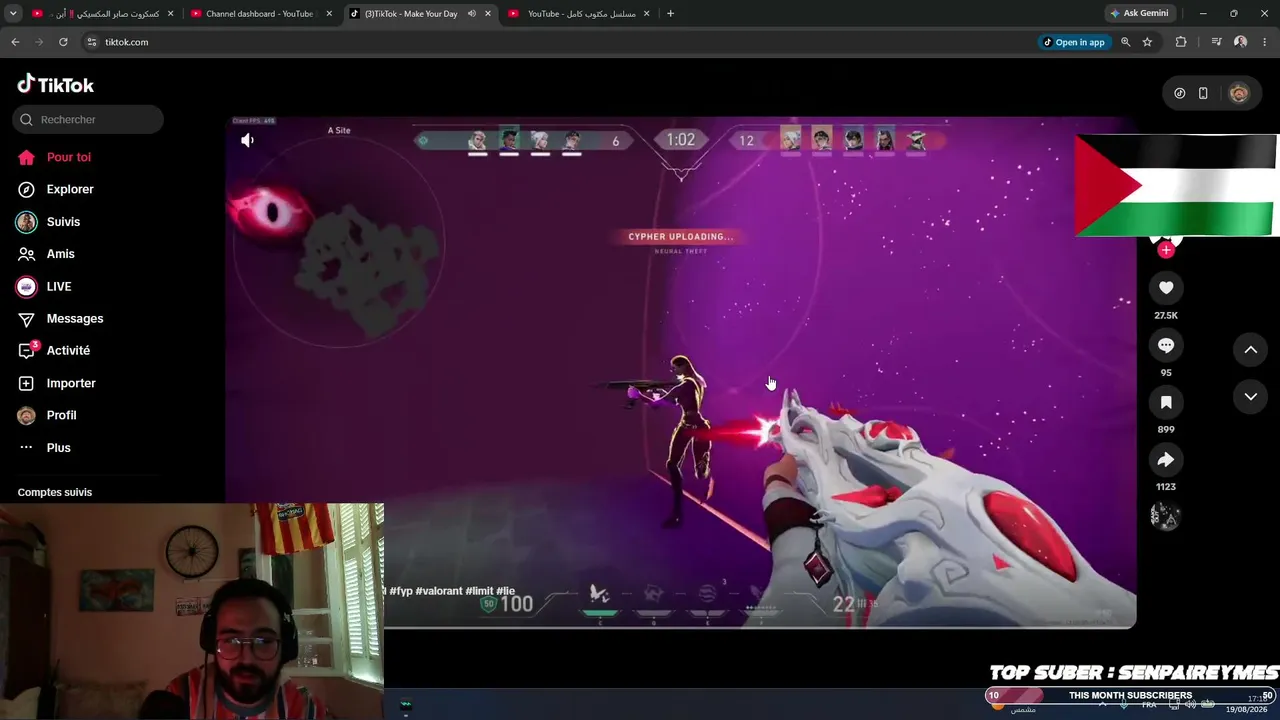Screen dimensions: 1280x720
Task: Click the phone app icon at top right
Action: click(x=1203, y=93)
